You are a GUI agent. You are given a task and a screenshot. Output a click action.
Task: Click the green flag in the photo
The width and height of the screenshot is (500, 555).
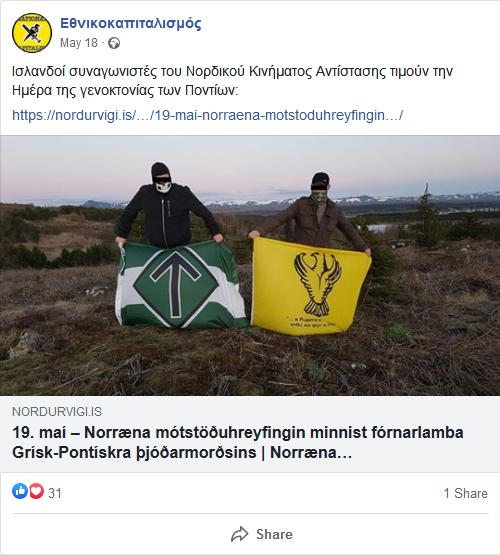pyautogui.click(x=181, y=285)
